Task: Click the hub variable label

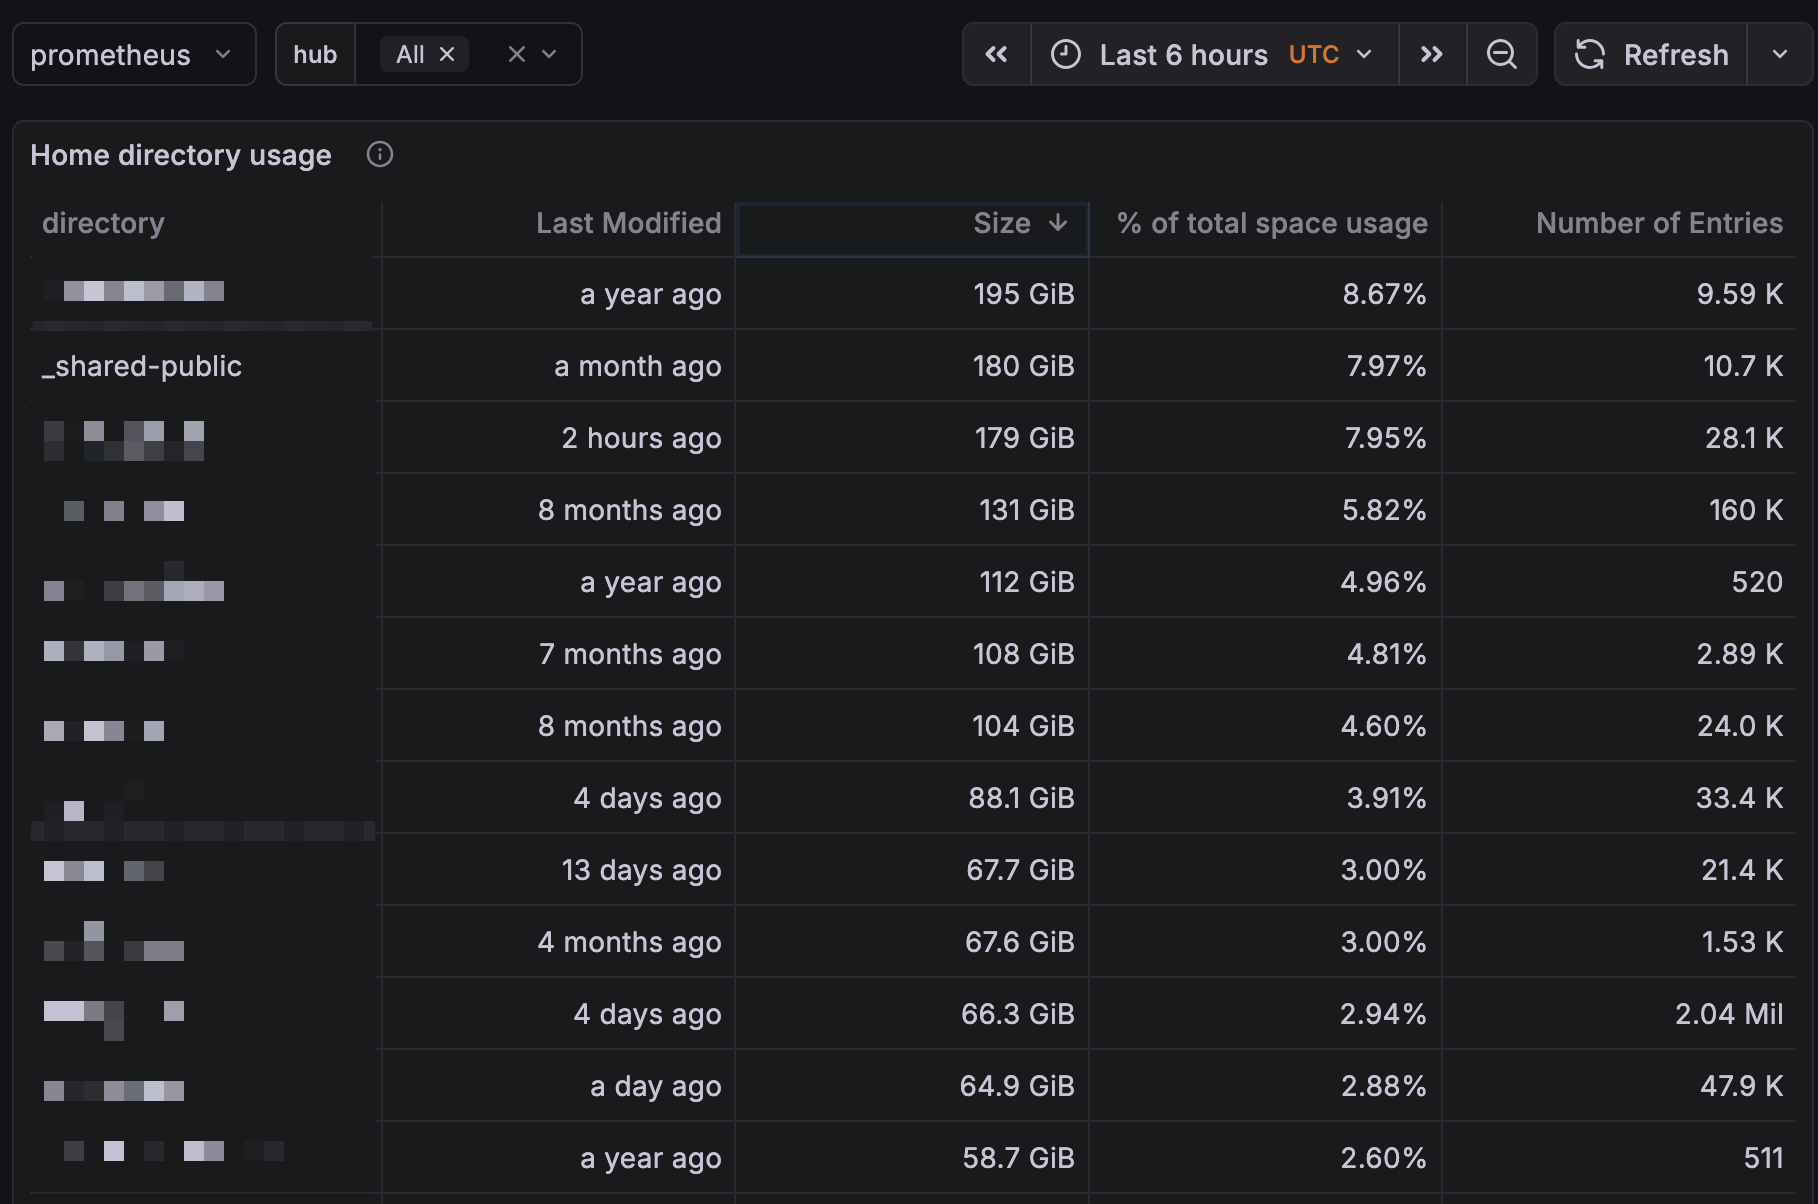Action: click(315, 54)
